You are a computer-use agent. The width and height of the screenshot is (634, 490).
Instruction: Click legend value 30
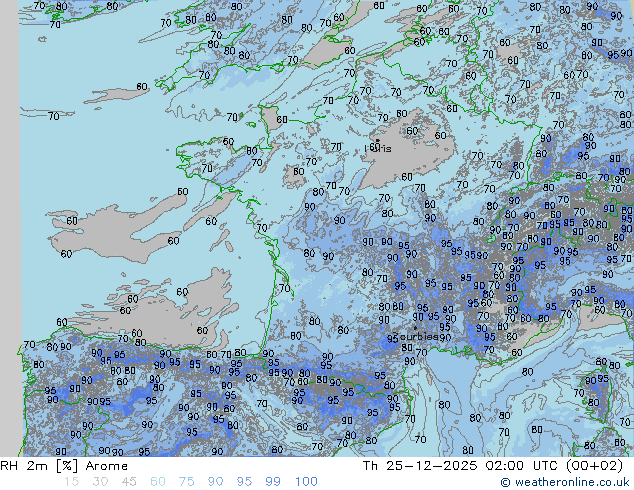(x=100, y=482)
